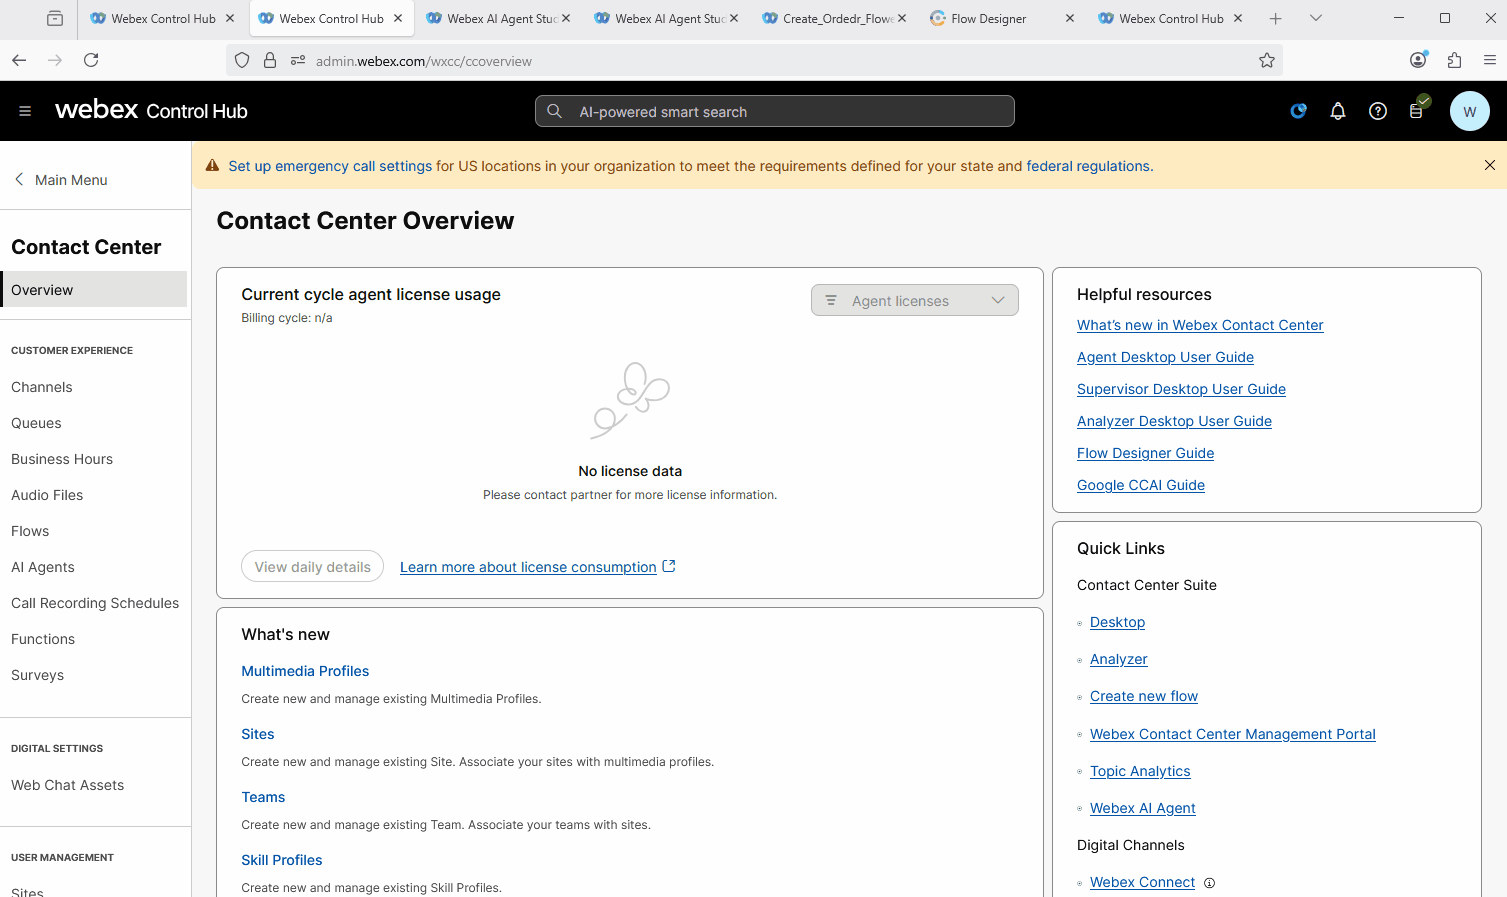Open the help question mark icon
Screen dimensions: 1507x897
1377,111
